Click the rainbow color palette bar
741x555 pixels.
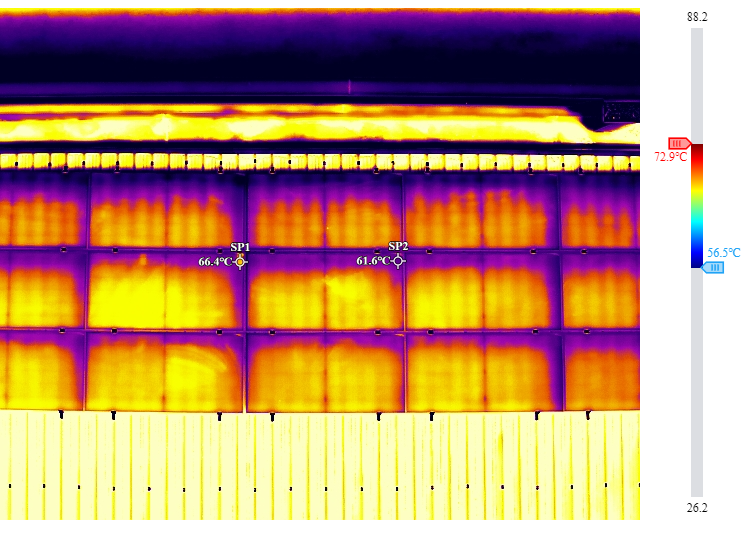(x=697, y=206)
